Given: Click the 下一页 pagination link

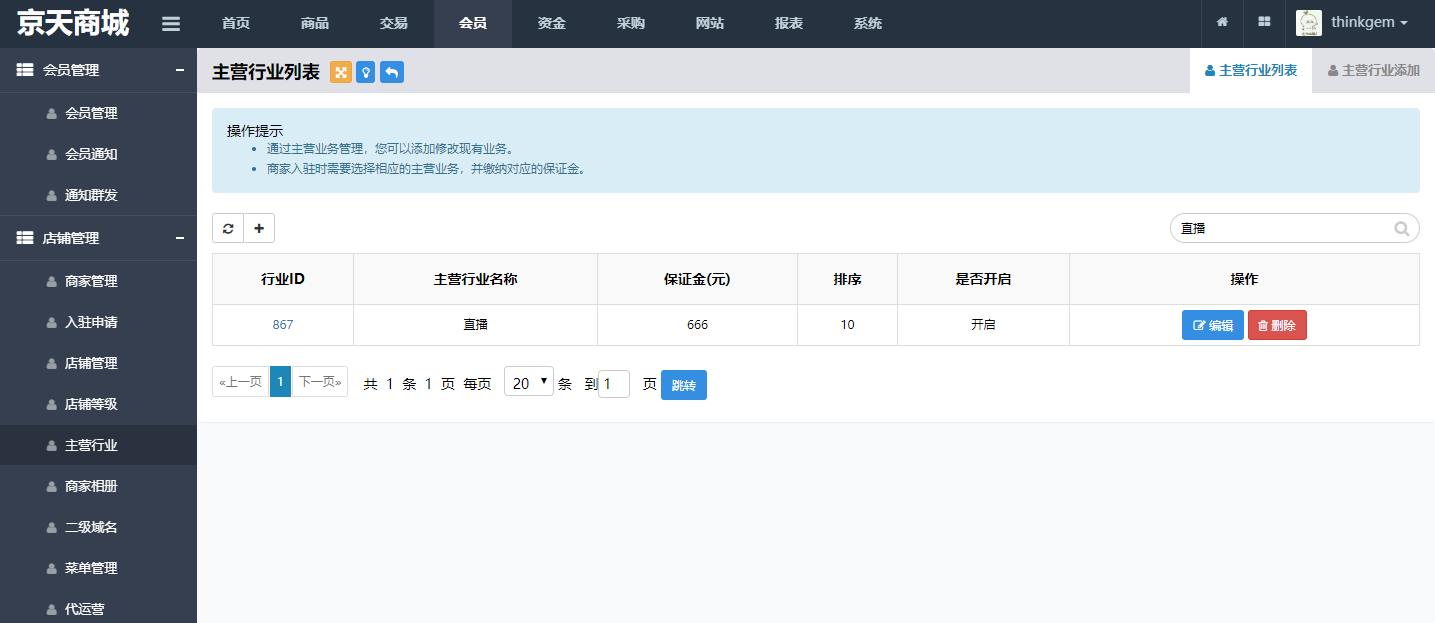Looking at the screenshot, I should point(319,381).
